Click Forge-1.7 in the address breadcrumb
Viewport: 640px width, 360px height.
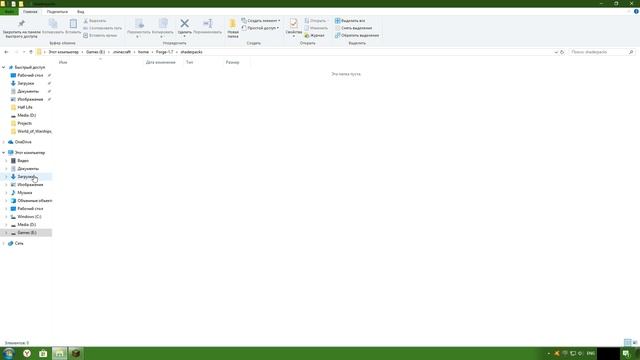164,52
